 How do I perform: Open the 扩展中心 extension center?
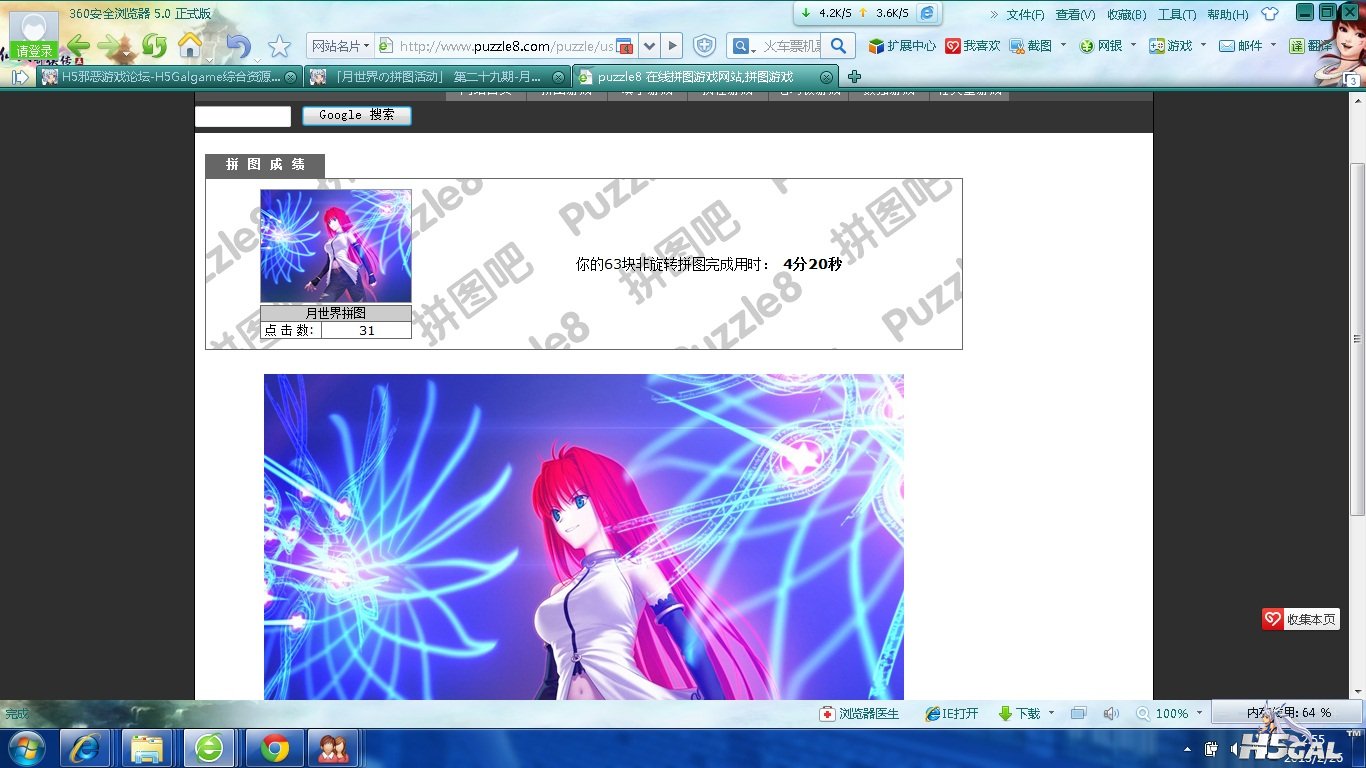point(902,46)
